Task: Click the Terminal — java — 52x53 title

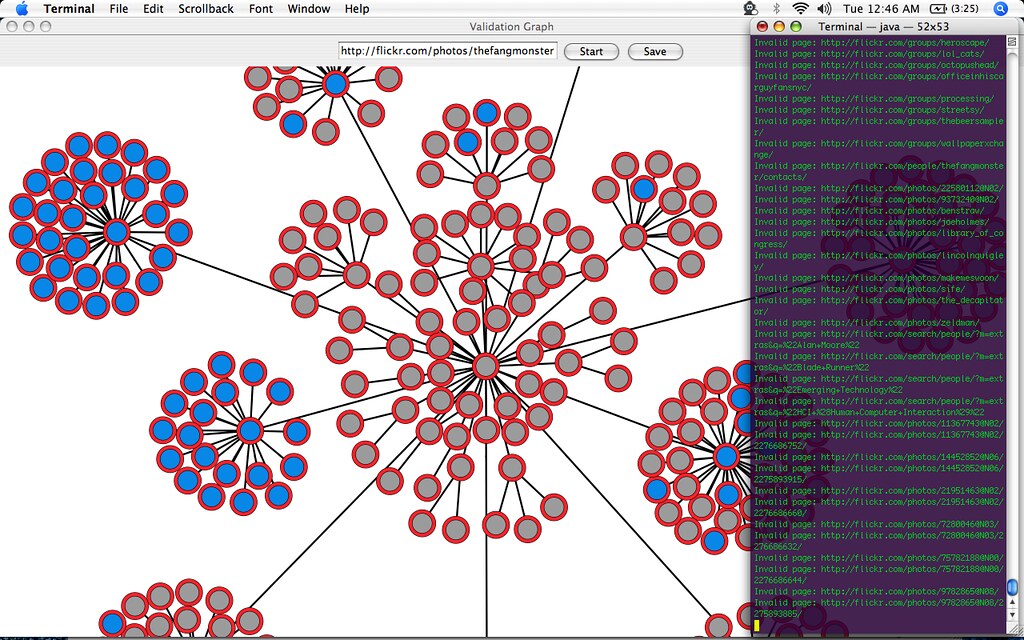Action: [x=884, y=26]
